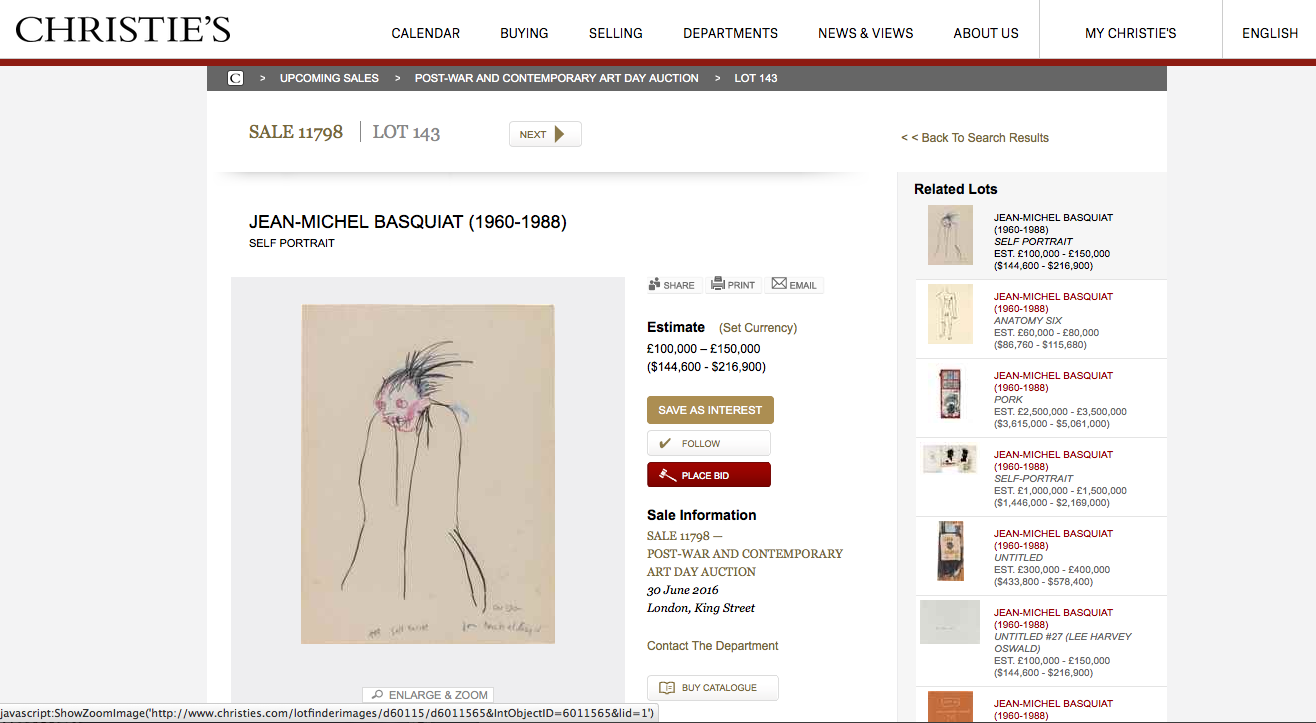The width and height of the screenshot is (1316, 723).
Task: Click Contact The Department link
Action: coord(712,646)
